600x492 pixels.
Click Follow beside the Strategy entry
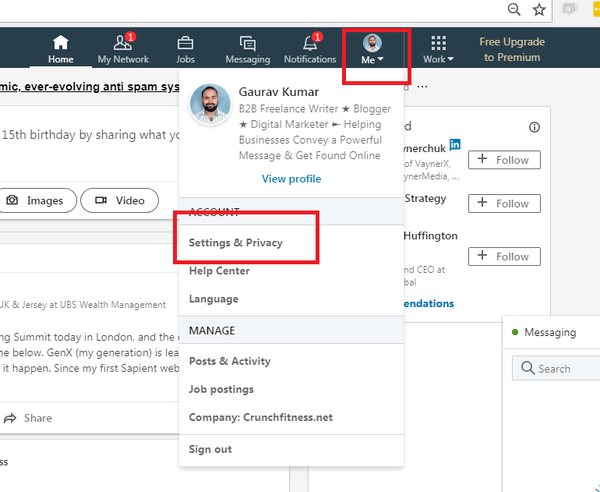[x=504, y=203]
